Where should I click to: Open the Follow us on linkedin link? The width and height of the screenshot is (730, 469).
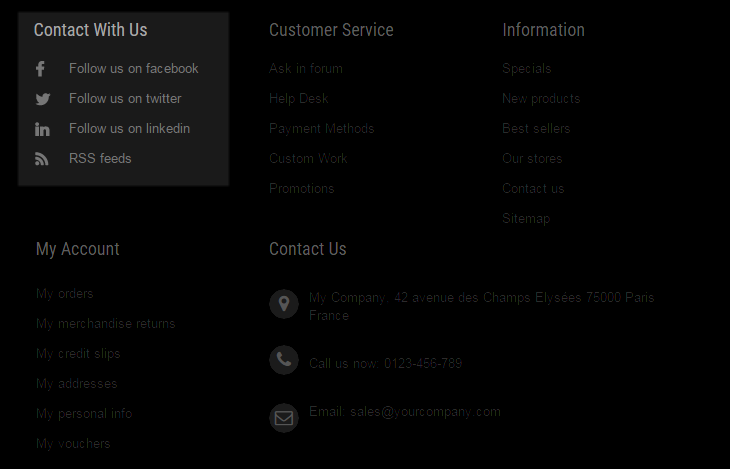[x=129, y=129]
